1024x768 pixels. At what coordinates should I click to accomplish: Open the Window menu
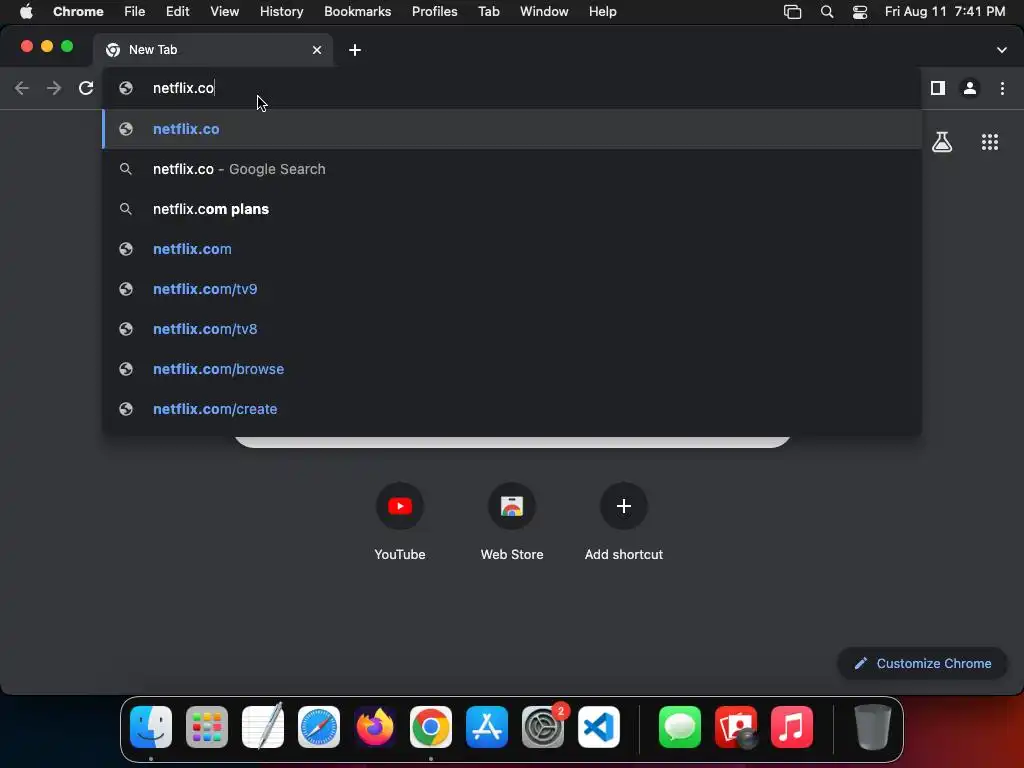pos(544,12)
